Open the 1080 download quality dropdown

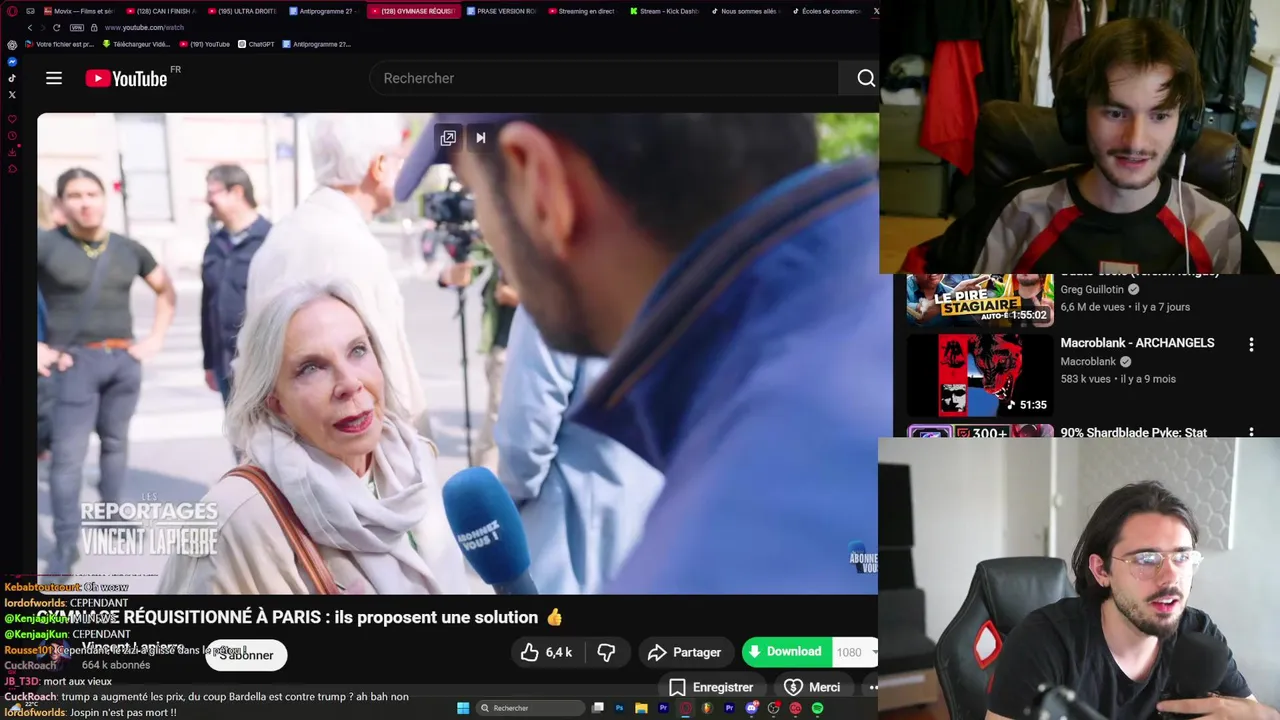[856, 652]
